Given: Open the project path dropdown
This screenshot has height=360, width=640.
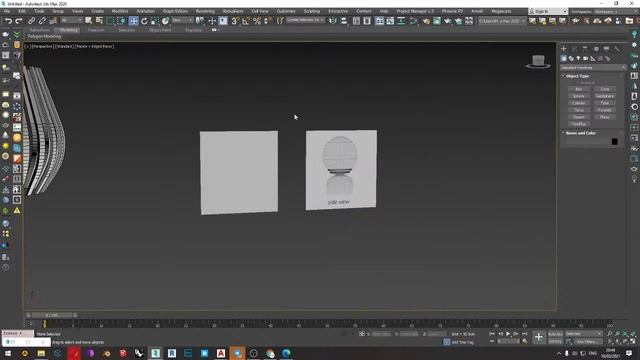Looking at the screenshot, I should (x=502, y=21).
